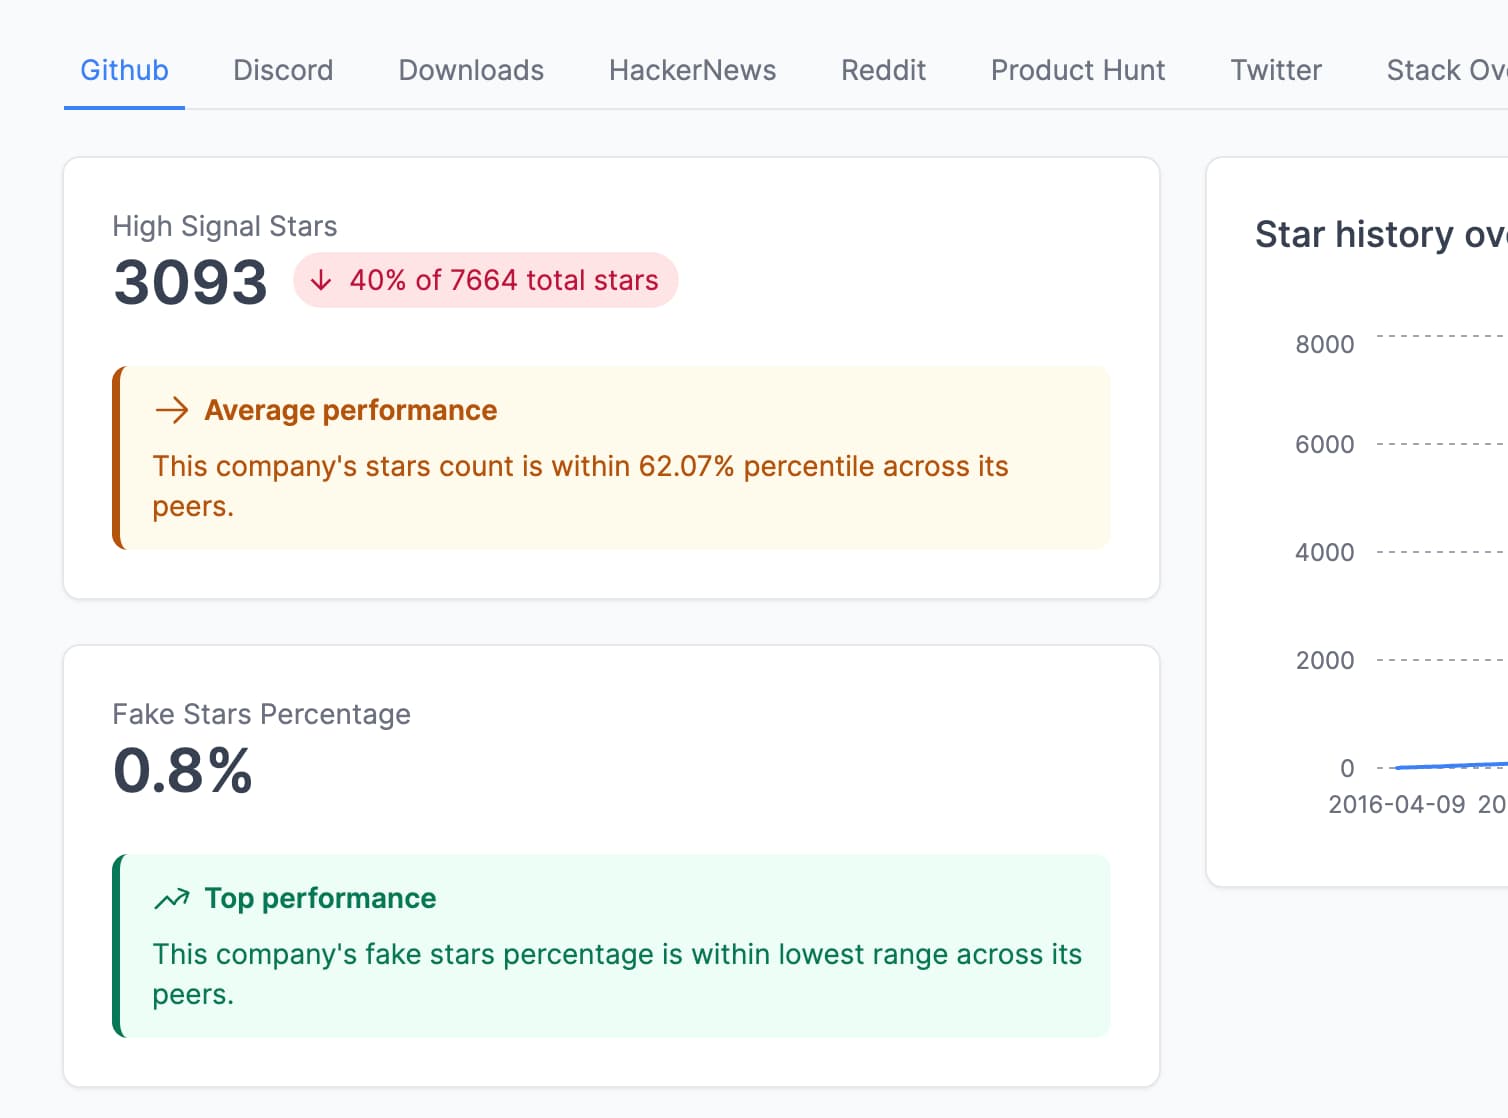Image resolution: width=1508 pixels, height=1118 pixels.
Task: Open the HackerNews tab
Action: click(692, 70)
